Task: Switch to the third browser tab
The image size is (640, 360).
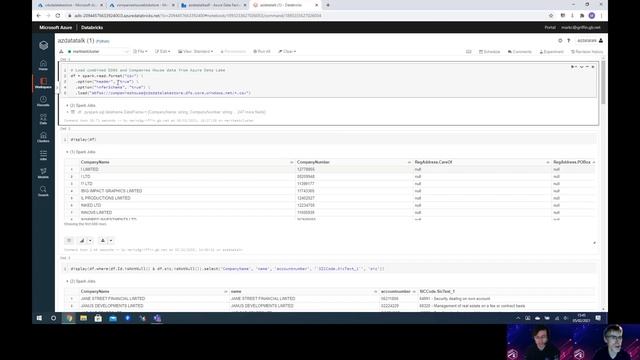Action: point(213,5)
